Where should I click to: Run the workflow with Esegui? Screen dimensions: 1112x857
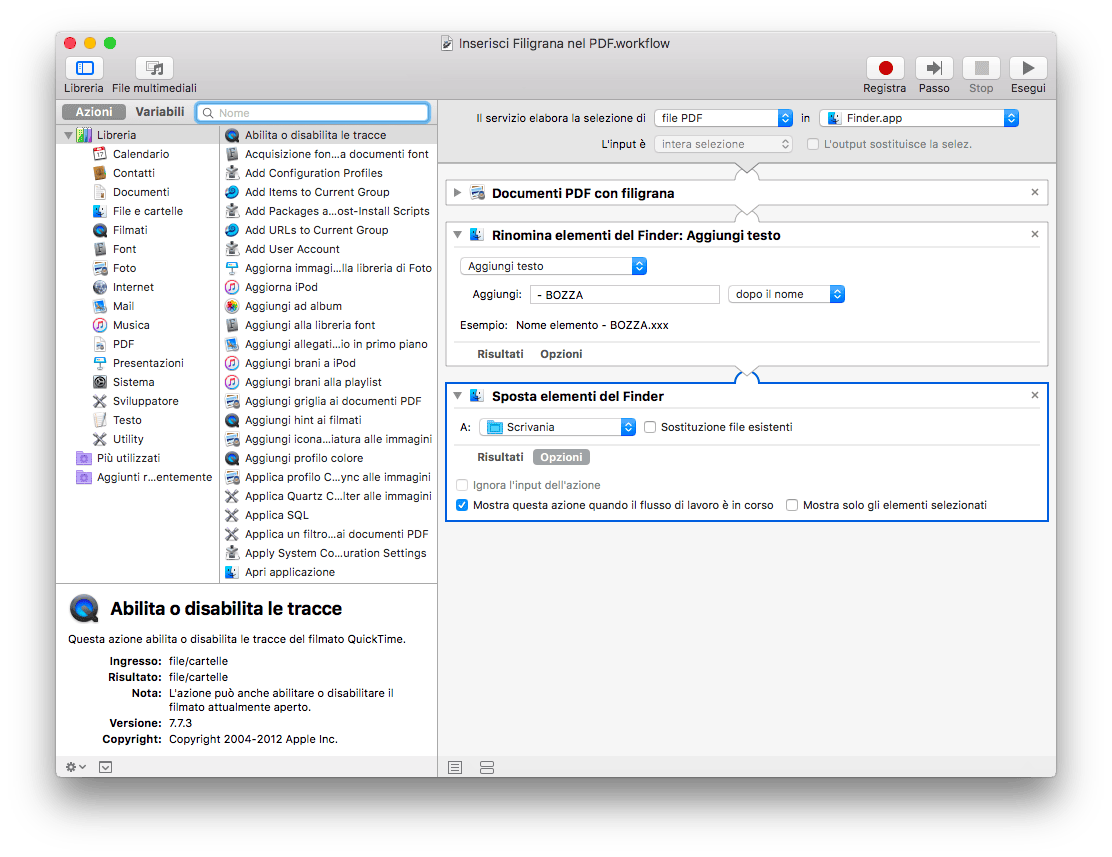click(1028, 68)
